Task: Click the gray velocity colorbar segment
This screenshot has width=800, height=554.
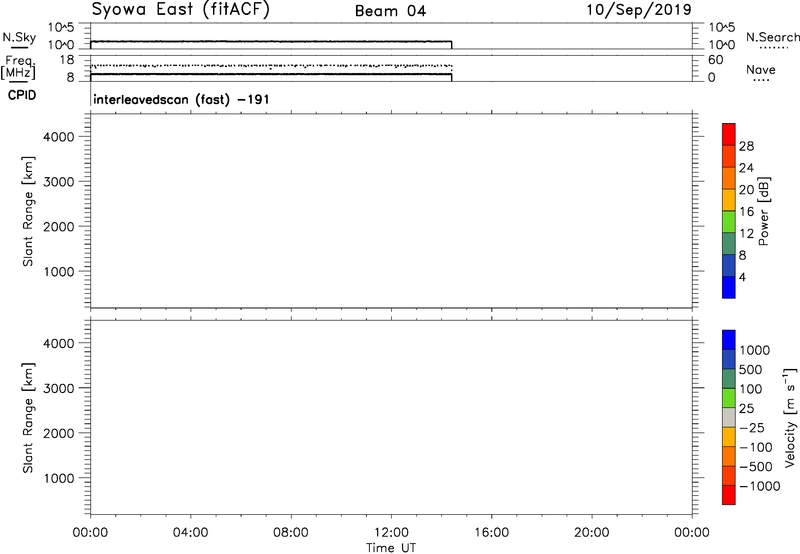Action: [729, 418]
